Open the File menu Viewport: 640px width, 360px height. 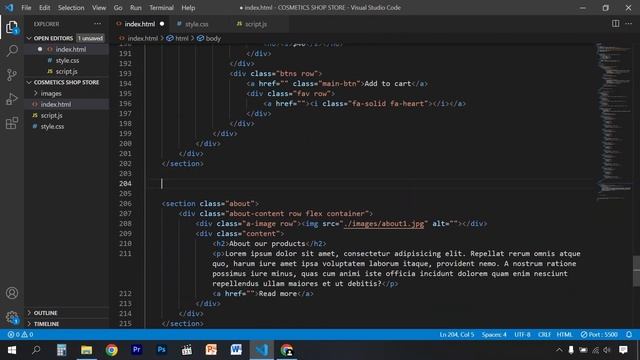pos(26,7)
